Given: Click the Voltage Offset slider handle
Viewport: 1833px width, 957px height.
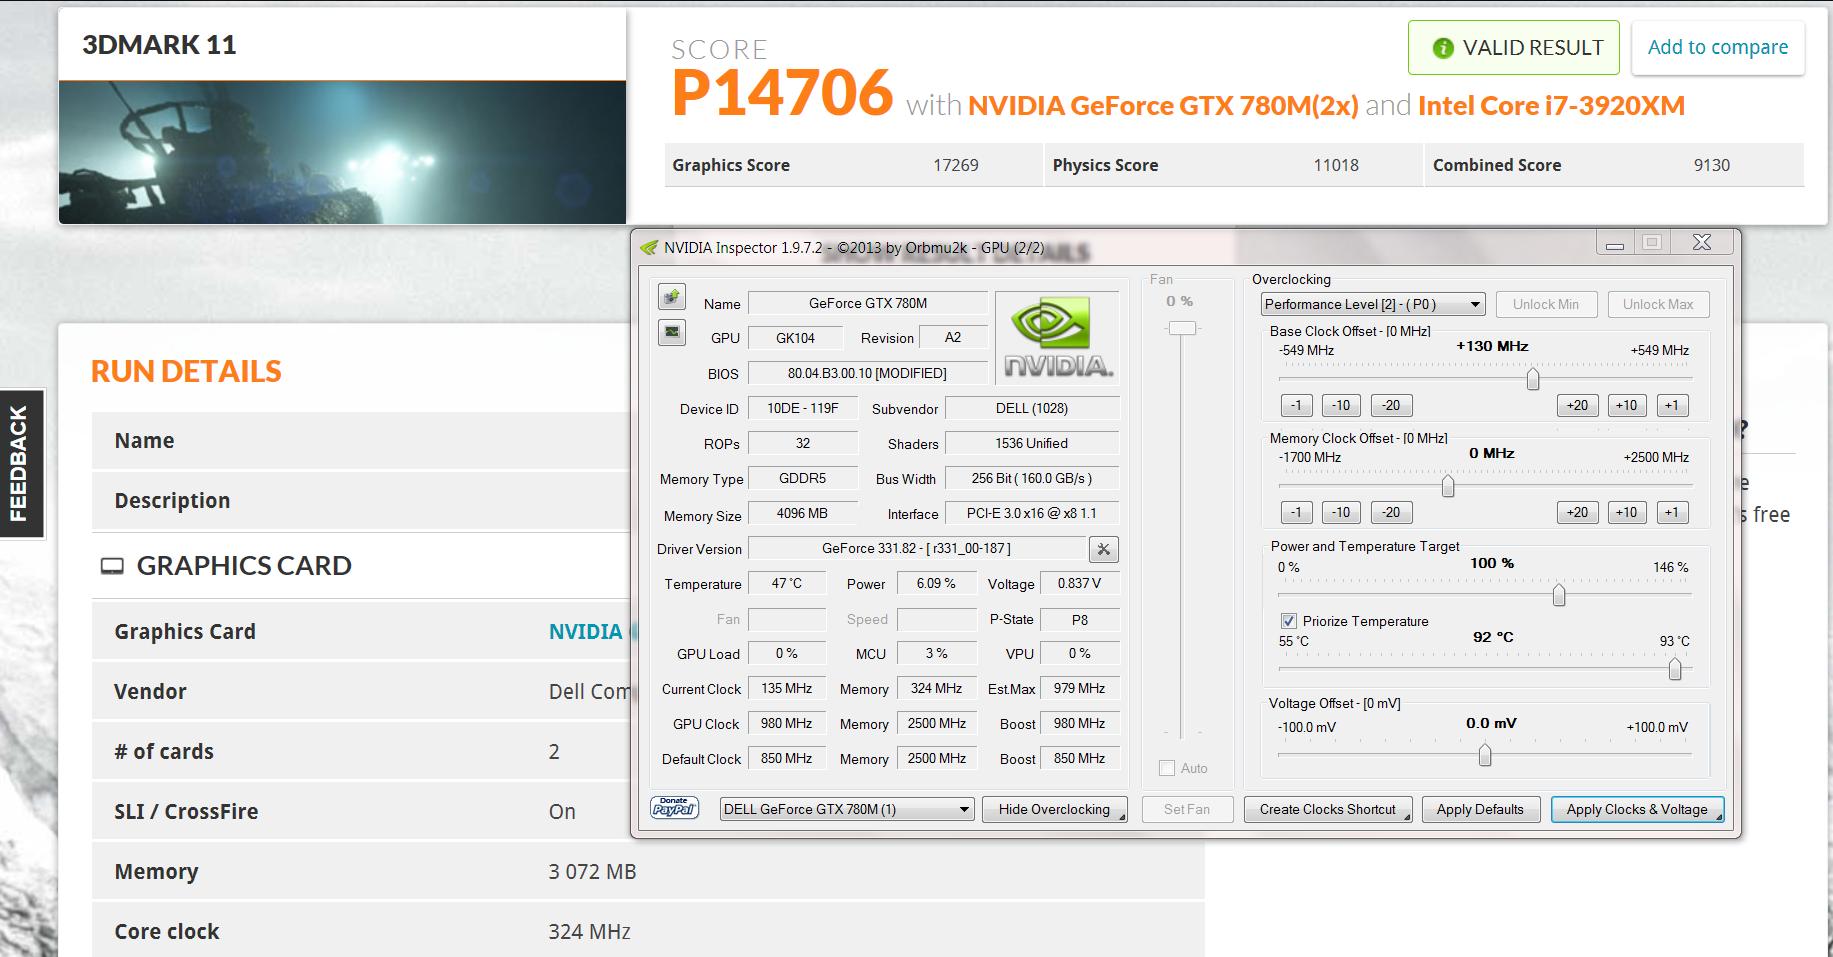Looking at the screenshot, I should coord(1485,754).
